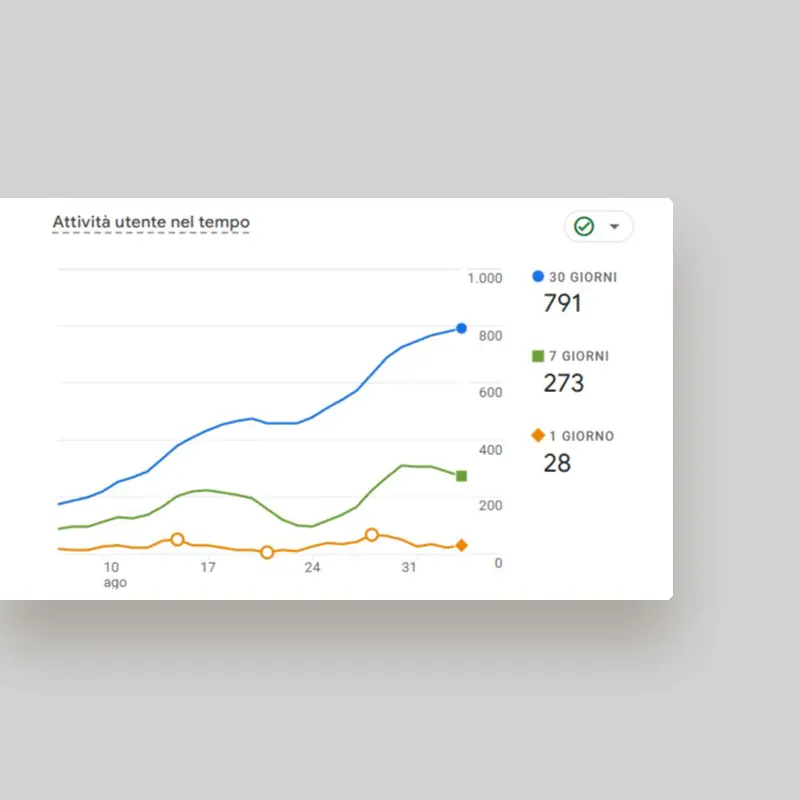The image size is (800, 800).
Task: Click the 791 value for 30 days
Action: click(562, 303)
